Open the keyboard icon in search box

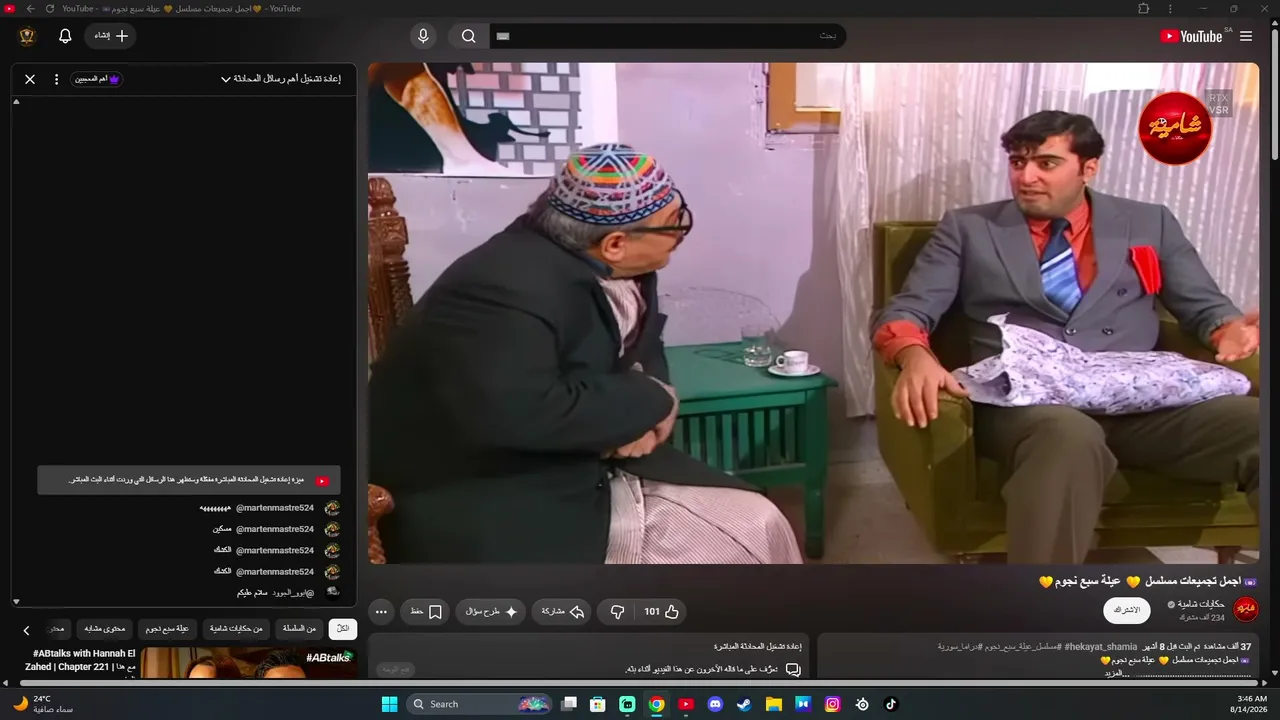(x=503, y=36)
